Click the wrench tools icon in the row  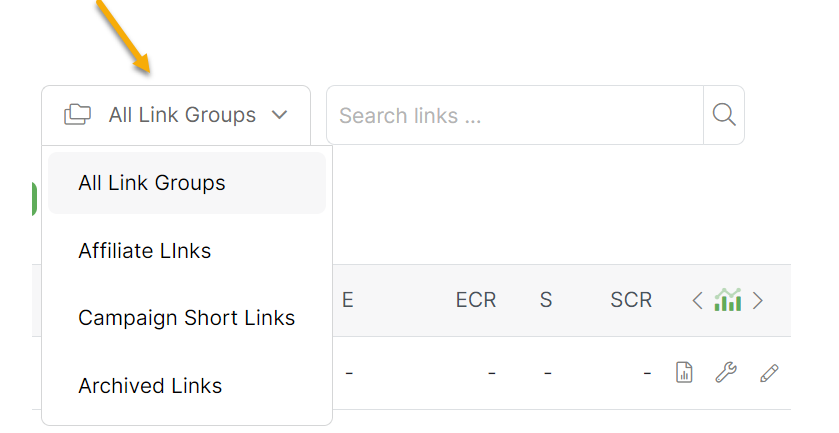tap(726, 373)
